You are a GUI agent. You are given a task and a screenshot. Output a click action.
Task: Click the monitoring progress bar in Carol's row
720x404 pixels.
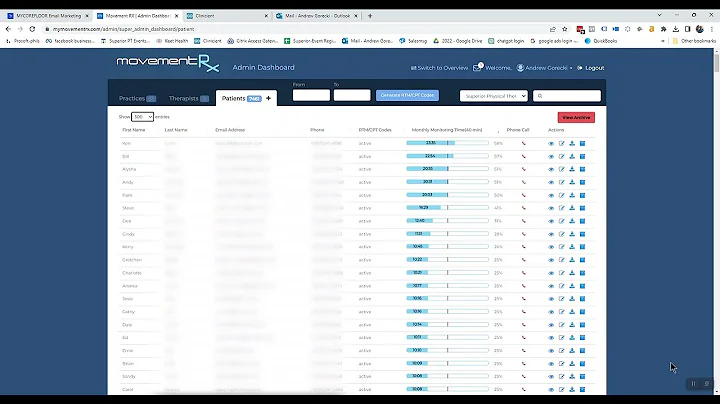[447, 389]
